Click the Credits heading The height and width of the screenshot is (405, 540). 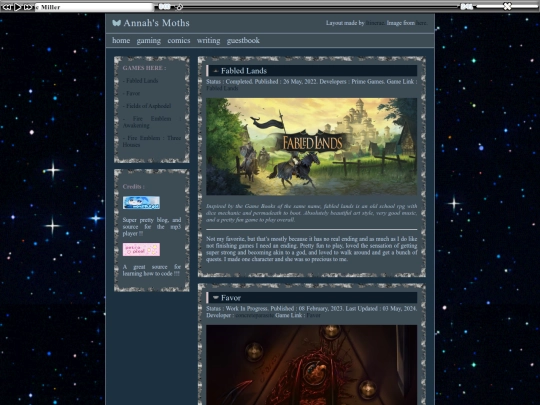coord(134,186)
